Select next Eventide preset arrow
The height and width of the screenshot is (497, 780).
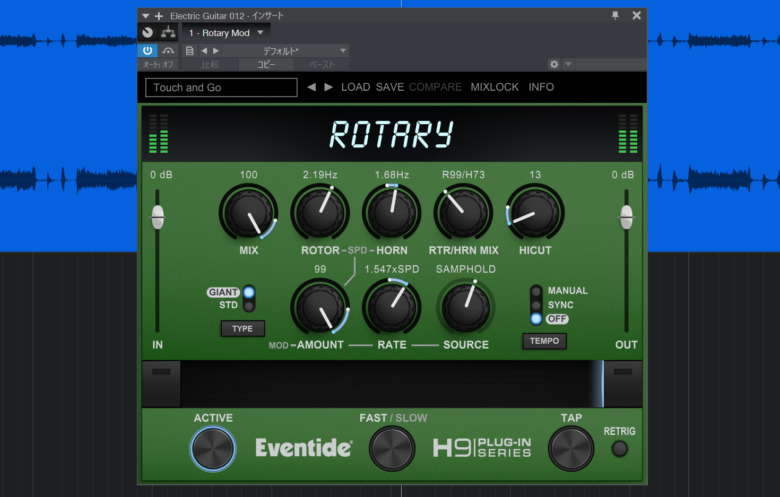point(328,87)
